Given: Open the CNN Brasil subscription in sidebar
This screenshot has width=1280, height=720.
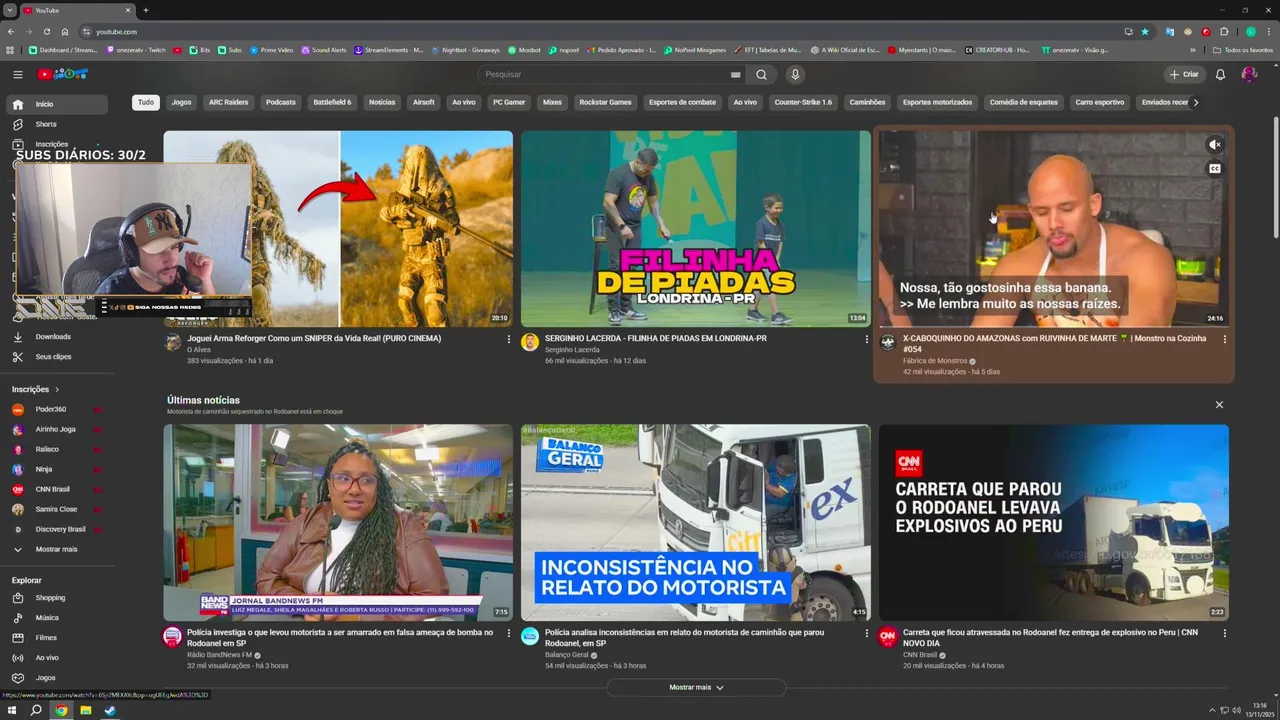Looking at the screenshot, I should tap(56, 489).
